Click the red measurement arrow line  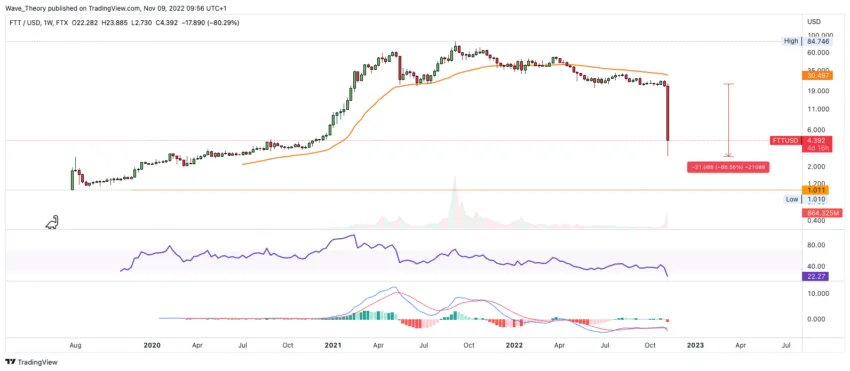tap(728, 120)
